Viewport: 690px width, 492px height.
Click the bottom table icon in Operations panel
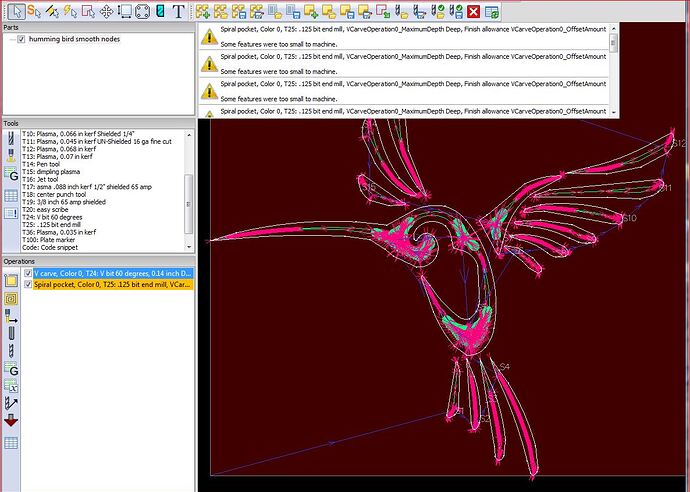(11, 443)
